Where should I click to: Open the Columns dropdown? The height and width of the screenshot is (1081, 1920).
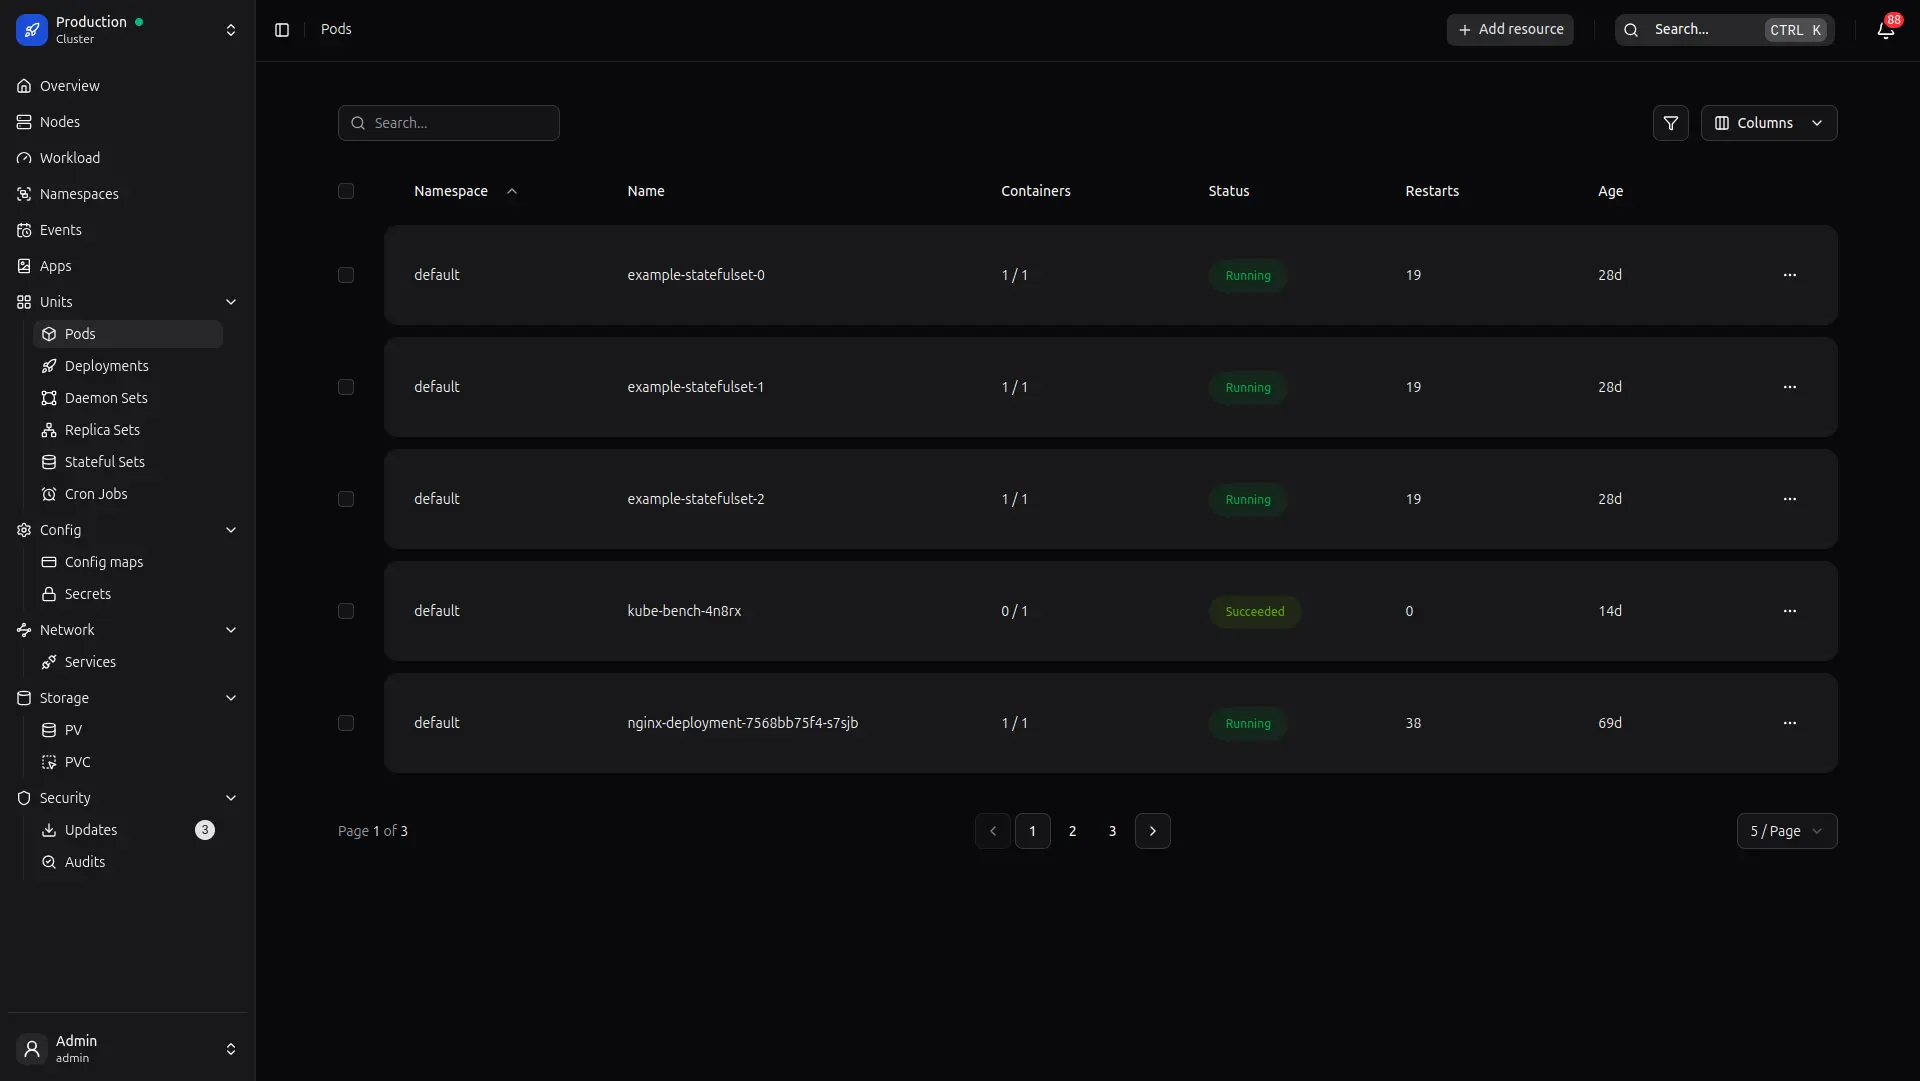tap(1768, 122)
